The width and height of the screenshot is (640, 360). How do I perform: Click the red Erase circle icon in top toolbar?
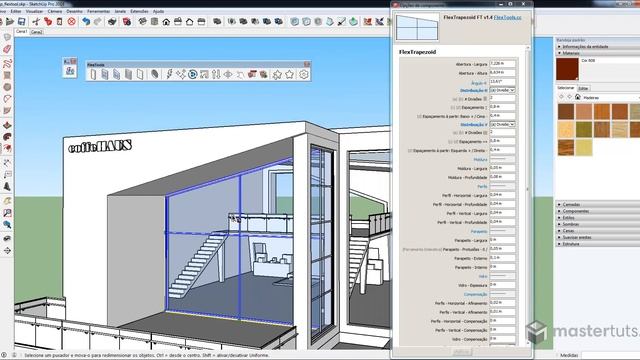72,22
